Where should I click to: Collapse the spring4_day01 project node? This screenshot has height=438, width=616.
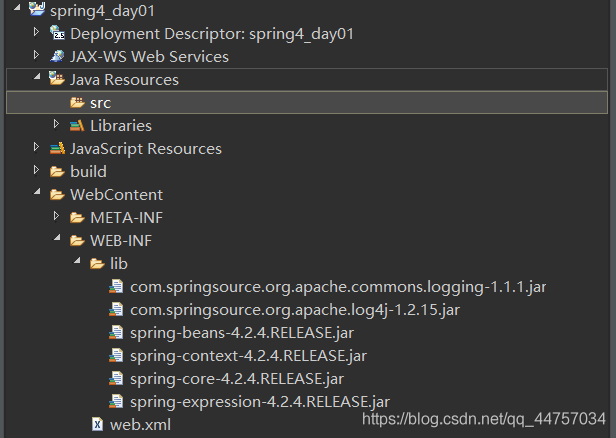coord(19,10)
